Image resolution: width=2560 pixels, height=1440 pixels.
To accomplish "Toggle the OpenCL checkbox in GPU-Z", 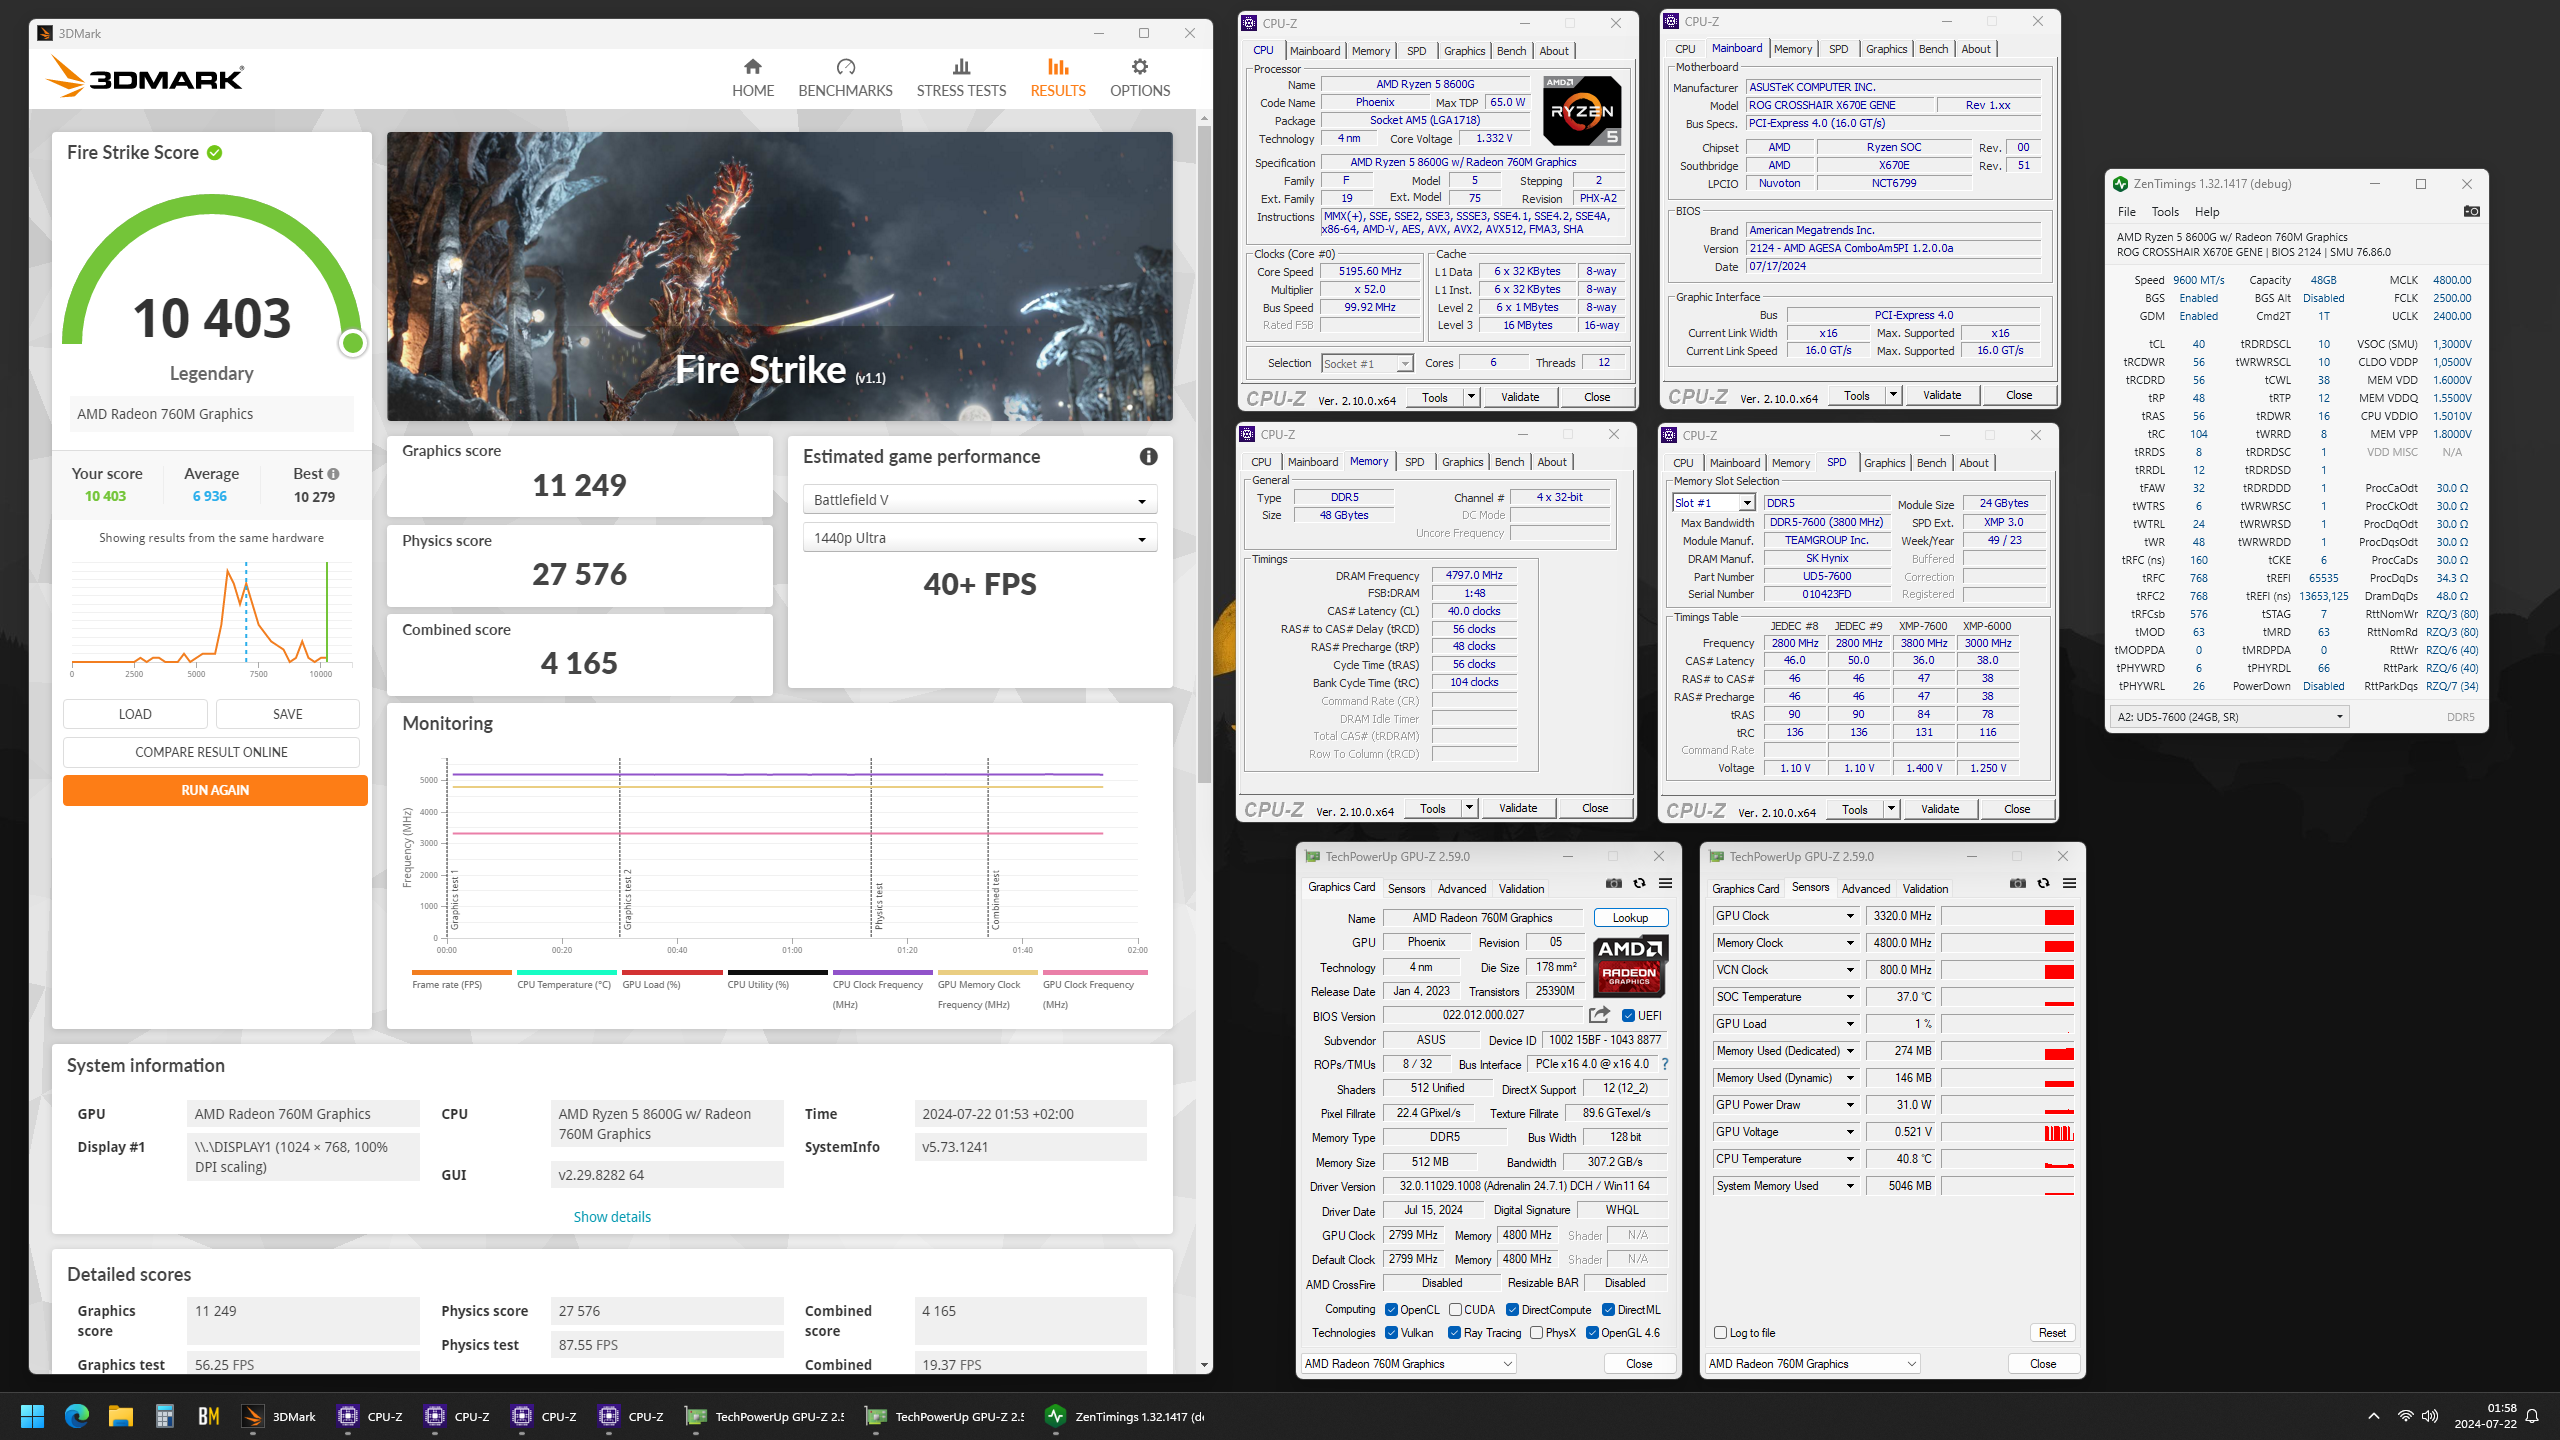I will (1391, 1309).
